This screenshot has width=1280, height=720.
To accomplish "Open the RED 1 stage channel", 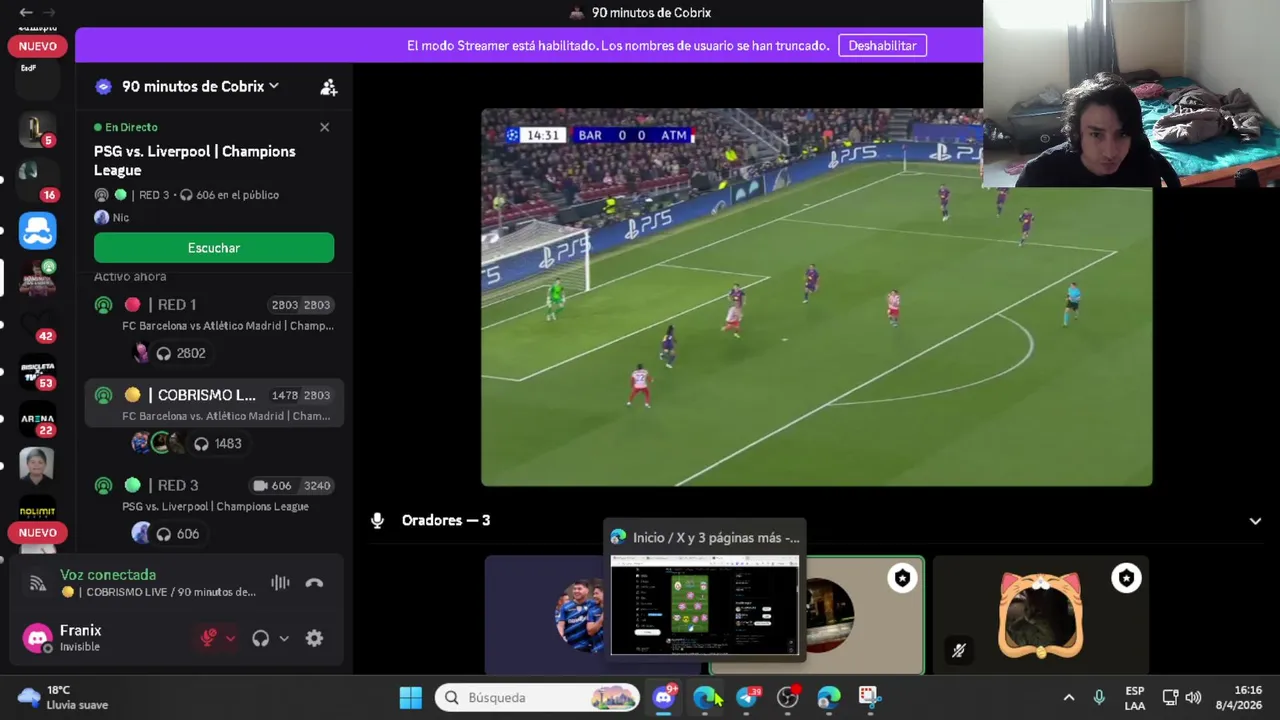I will click(214, 314).
